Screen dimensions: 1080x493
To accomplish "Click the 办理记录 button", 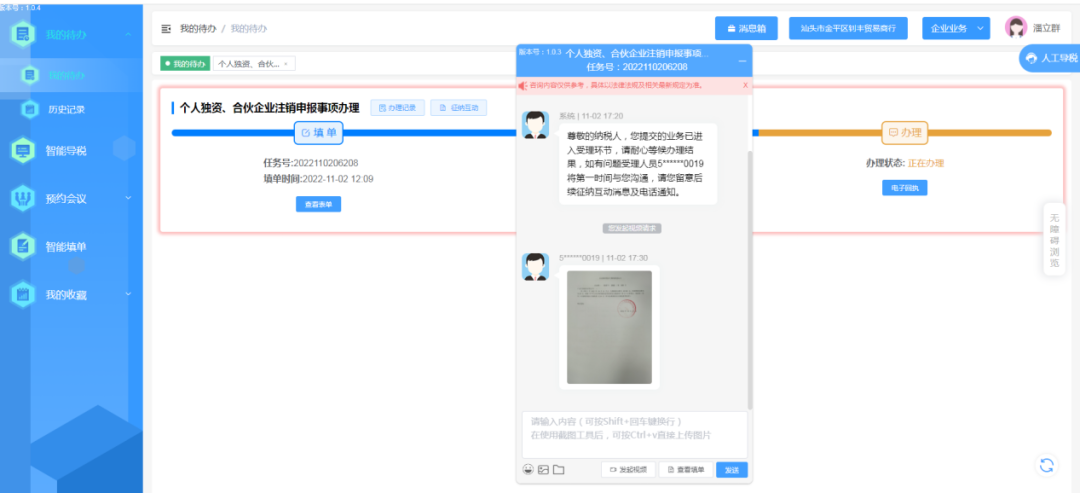I will 397,108.
